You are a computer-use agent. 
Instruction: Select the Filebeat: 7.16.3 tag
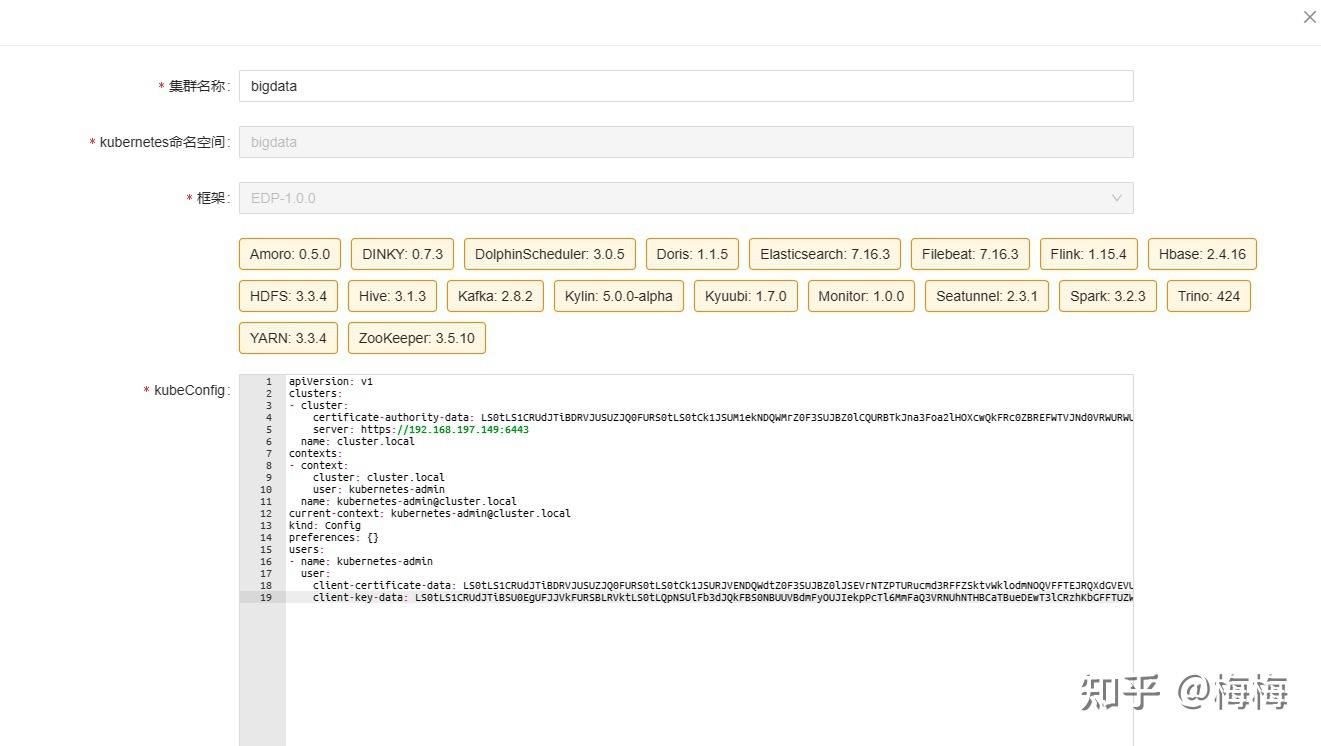[970, 254]
